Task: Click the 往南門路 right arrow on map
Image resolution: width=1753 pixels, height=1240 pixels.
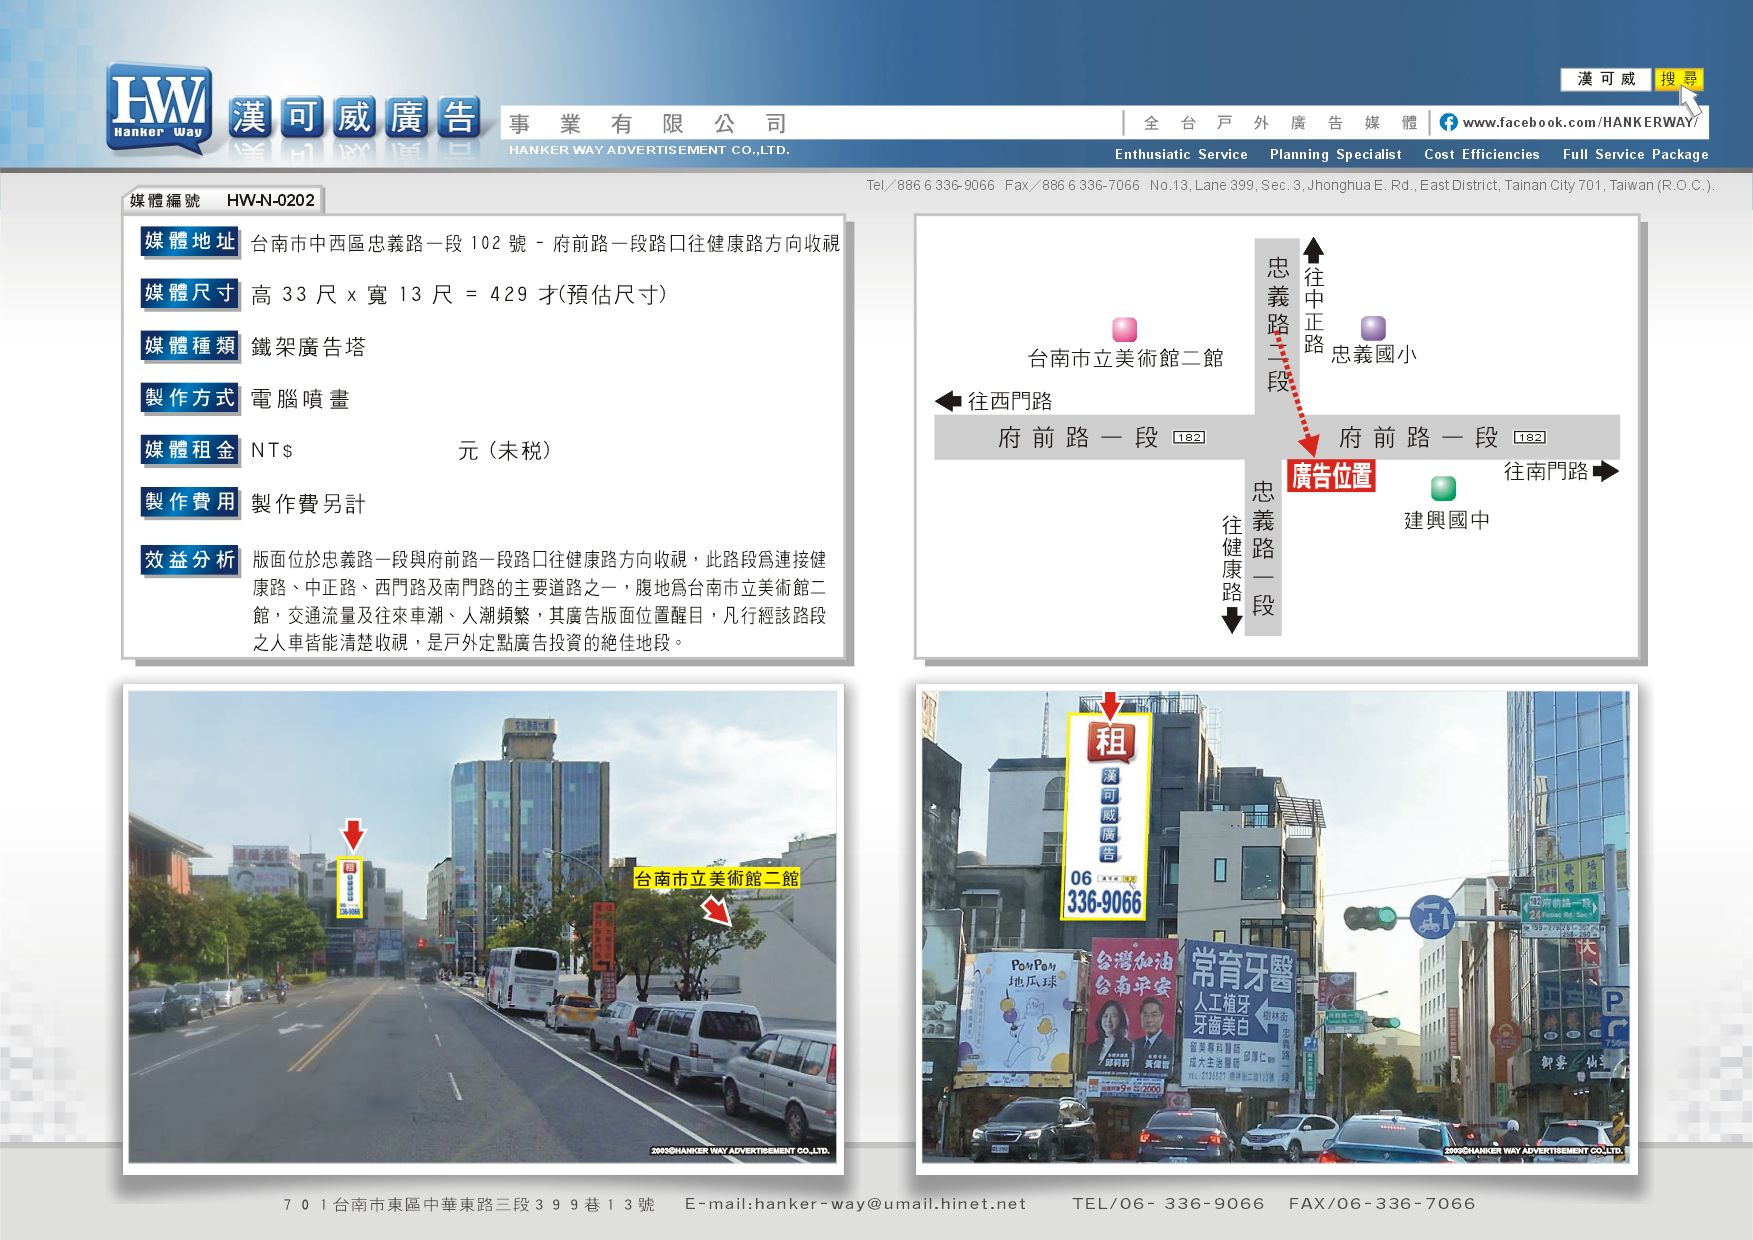Action: click(x=1606, y=471)
